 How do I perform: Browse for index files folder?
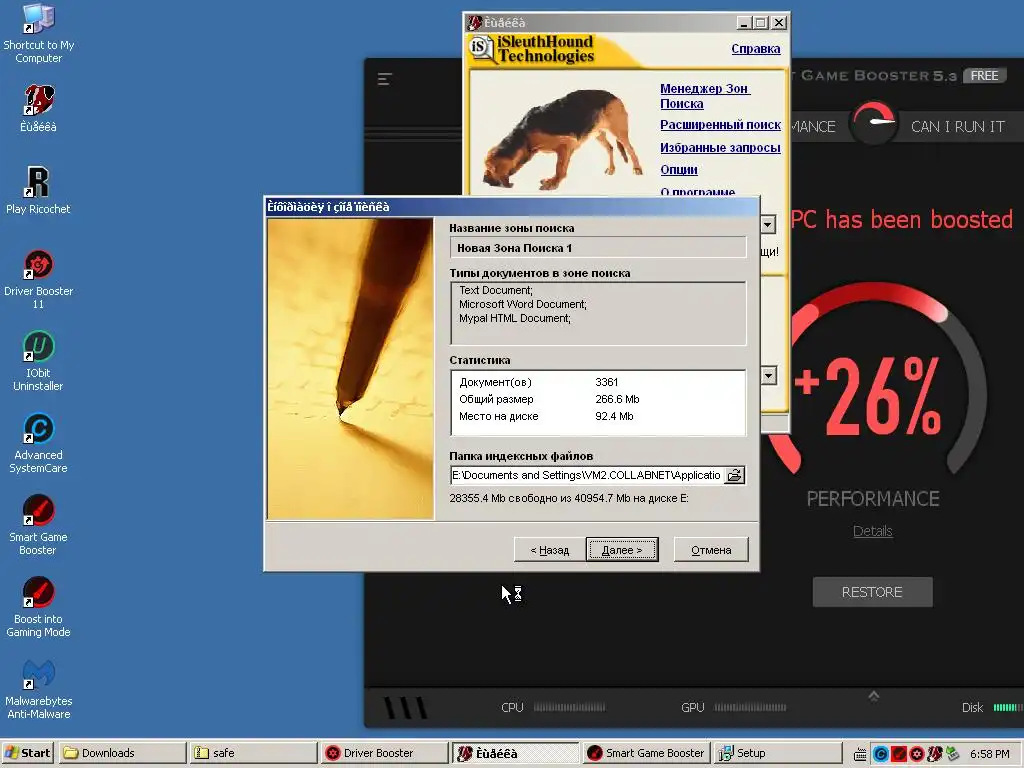[x=735, y=475]
